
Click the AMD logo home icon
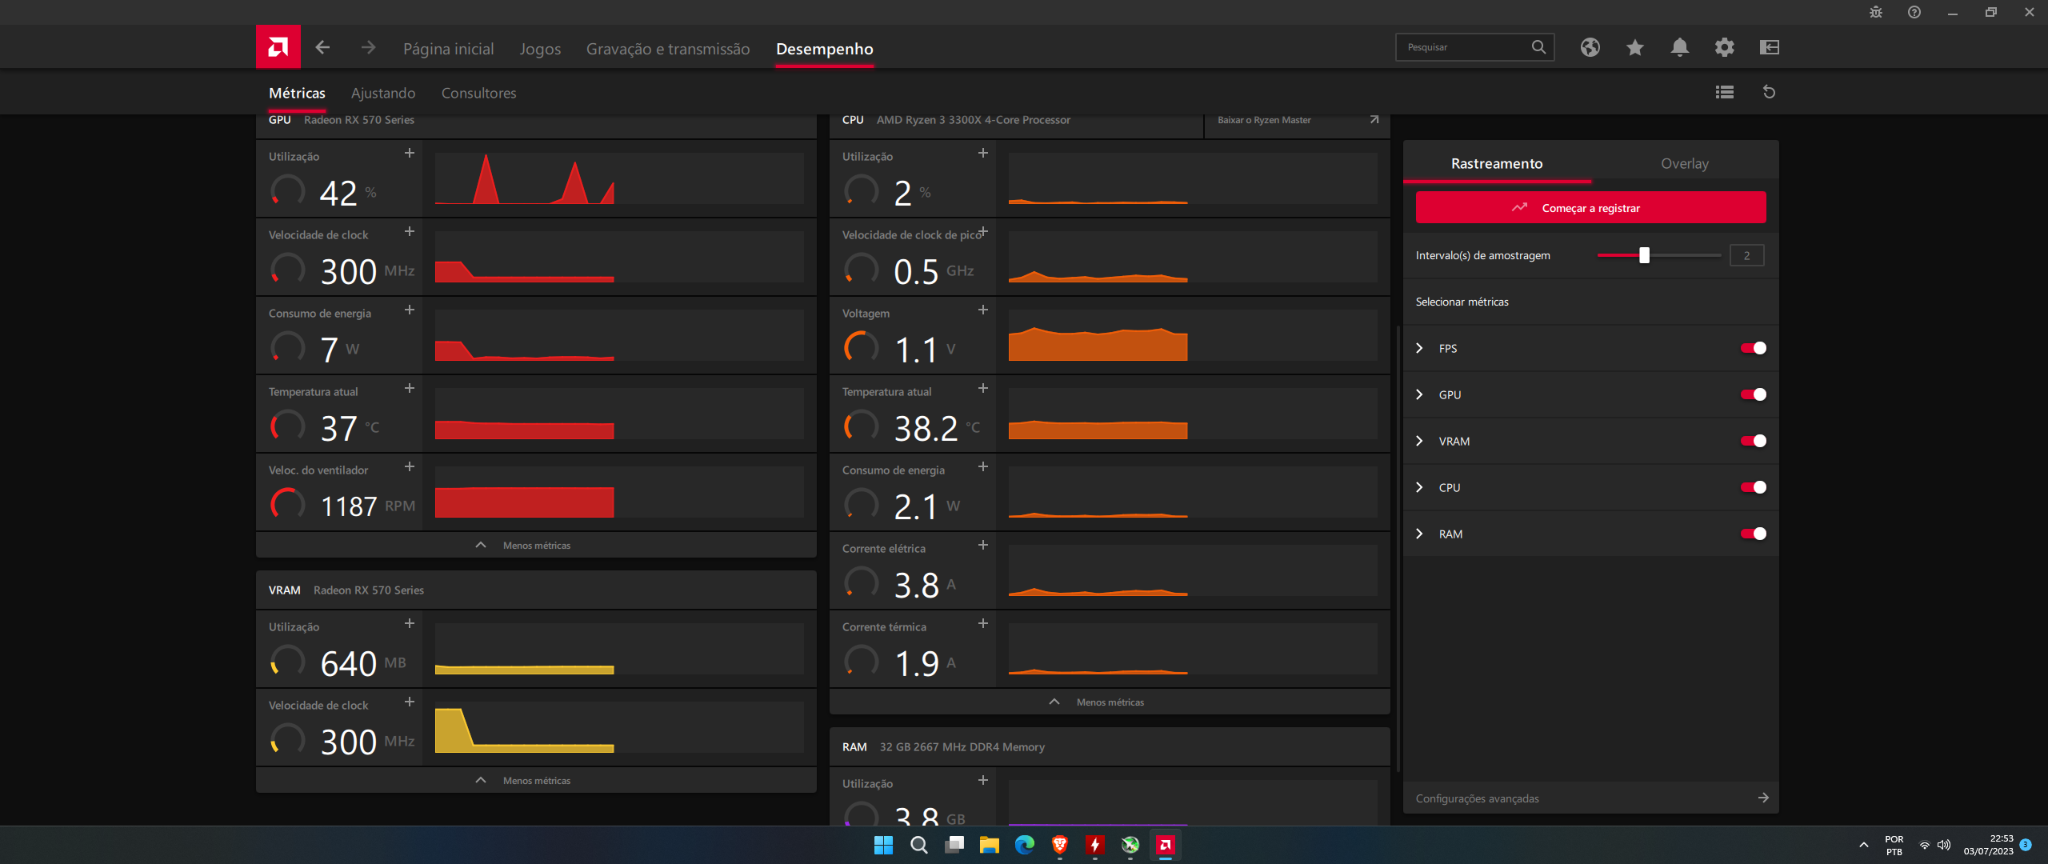tap(278, 47)
